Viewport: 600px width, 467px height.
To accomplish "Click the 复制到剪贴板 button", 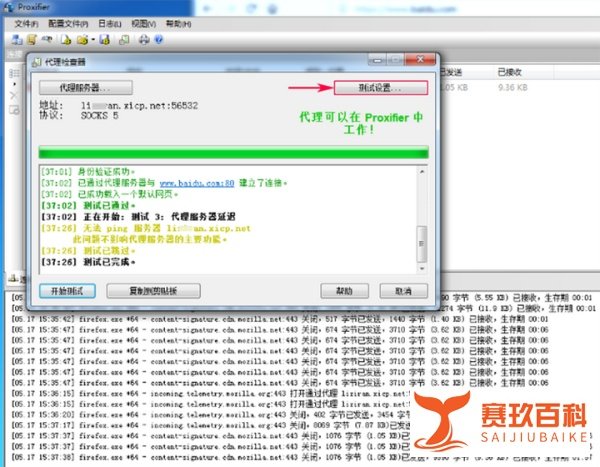I will pos(153,291).
